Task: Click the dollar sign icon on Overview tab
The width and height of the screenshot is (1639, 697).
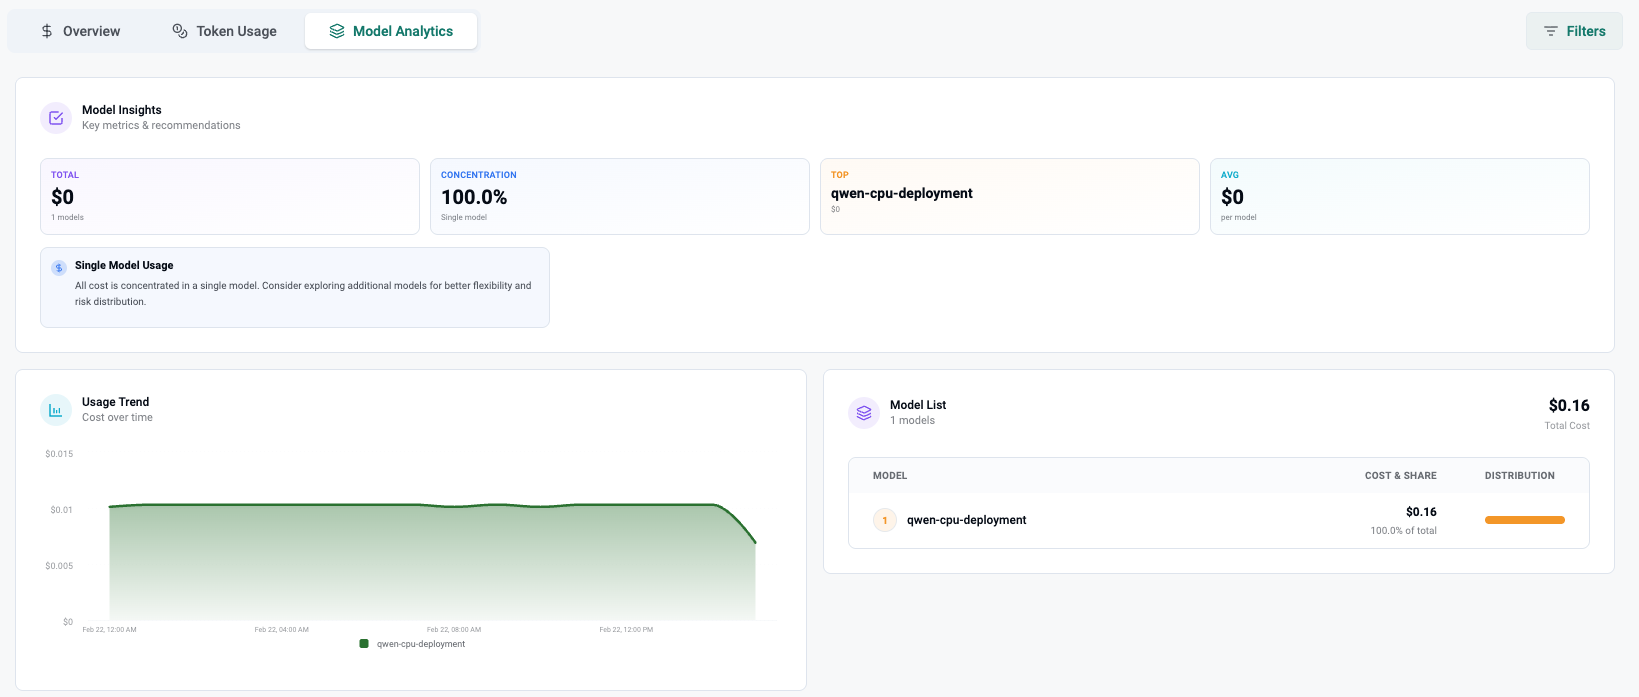Action: (47, 31)
